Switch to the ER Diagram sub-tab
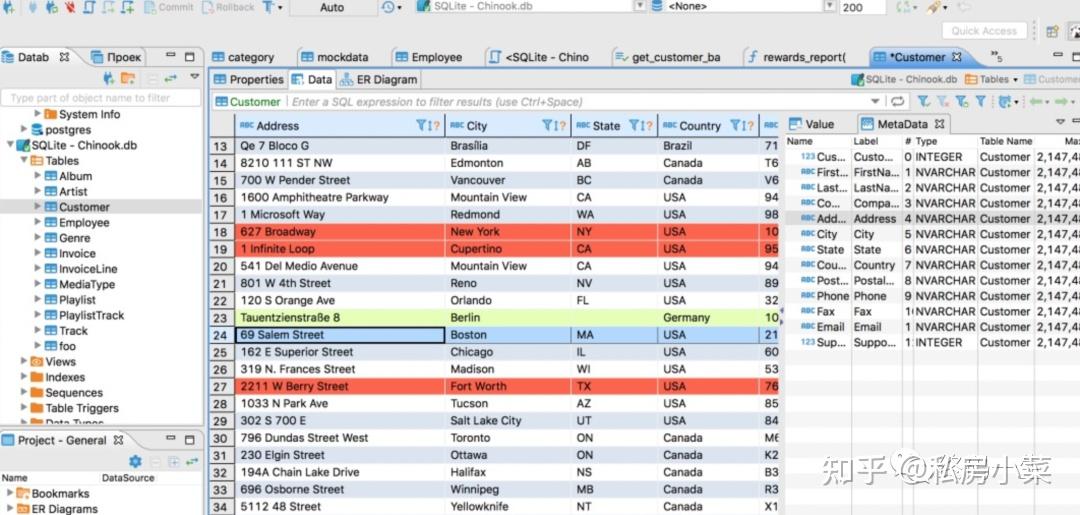This screenshot has width=1080, height=515. (379, 80)
